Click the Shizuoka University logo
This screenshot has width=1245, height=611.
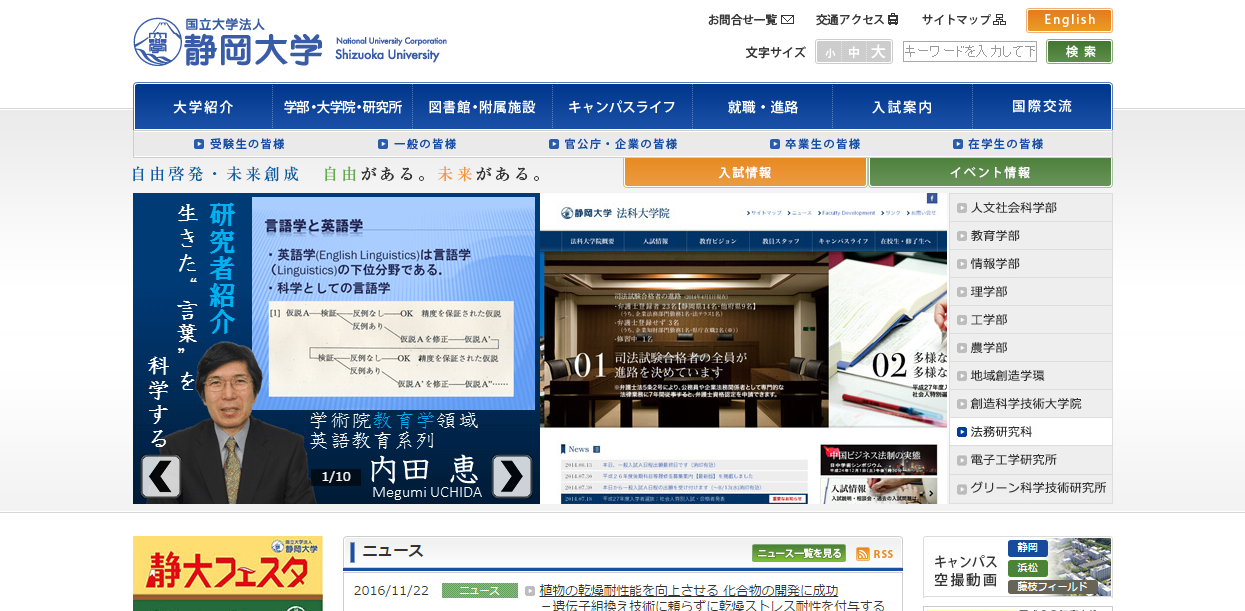click(x=290, y=42)
